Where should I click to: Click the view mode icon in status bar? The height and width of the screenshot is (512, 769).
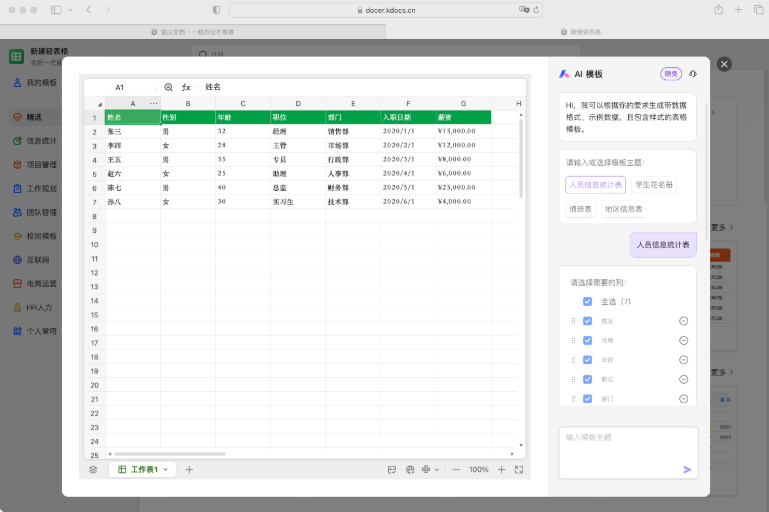click(x=426, y=469)
